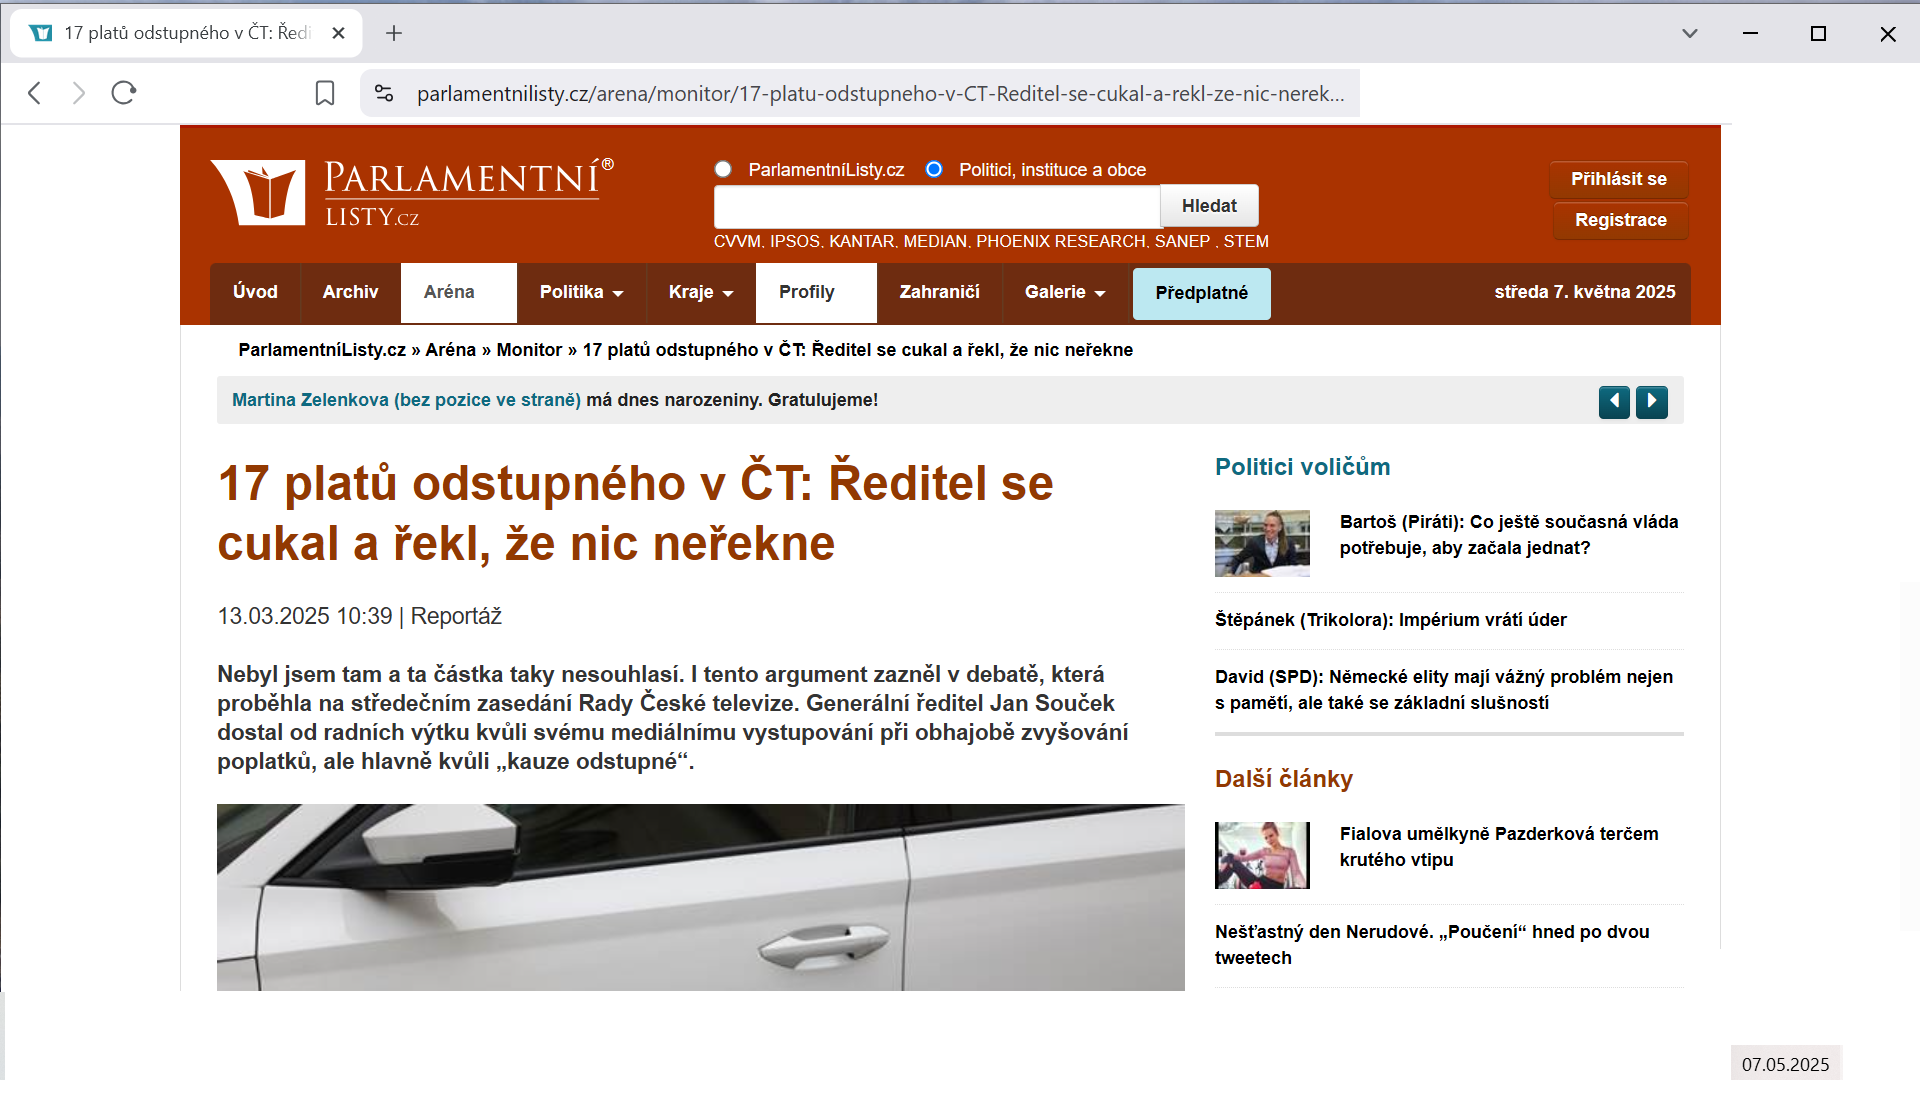The width and height of the screenshot is (1920, 1098).
Task: Click the 'středa 7. května 2025' date text
Action: 1585,292
